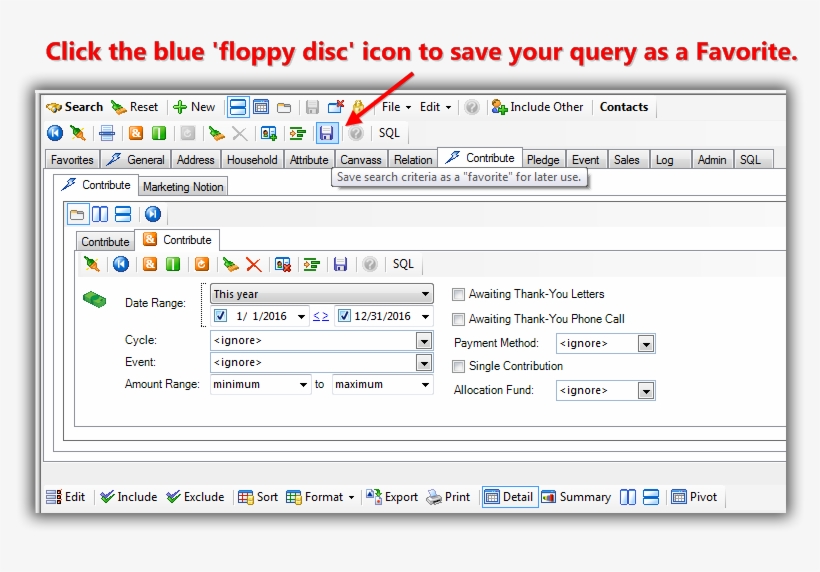Open the File menu
The height and width of the screenshot is (572, 820).
396,107
